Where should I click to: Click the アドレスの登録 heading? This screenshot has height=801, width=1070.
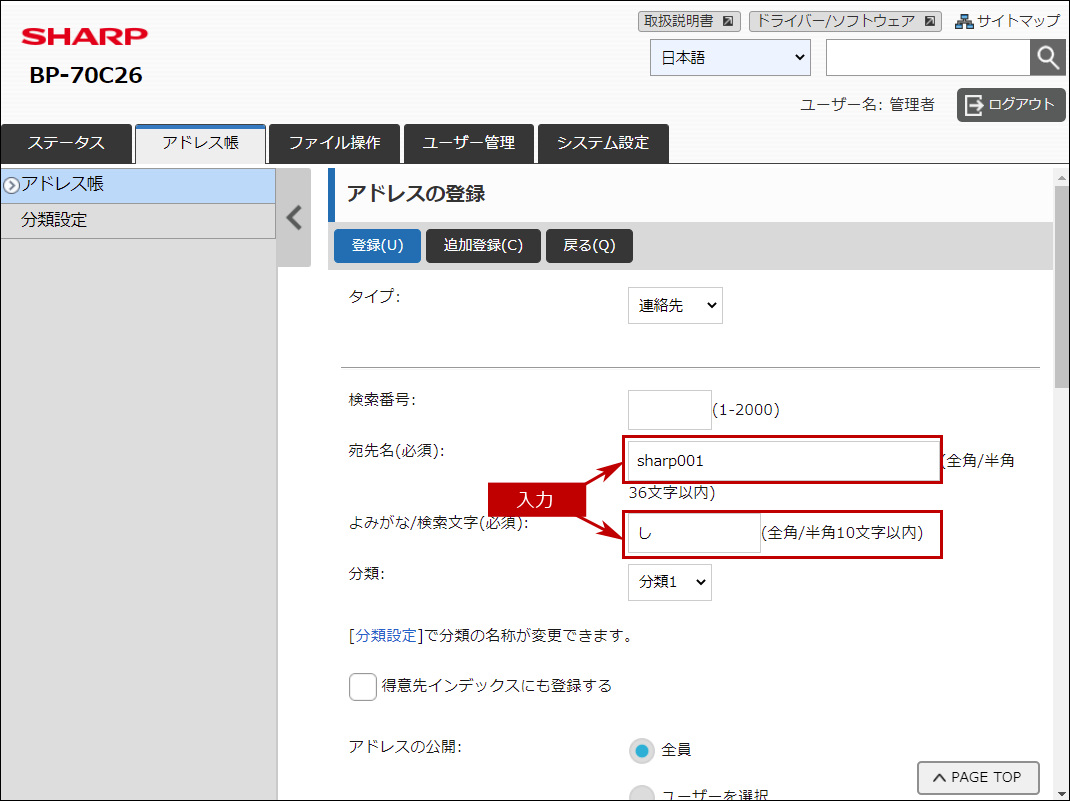tap(416, 194)
